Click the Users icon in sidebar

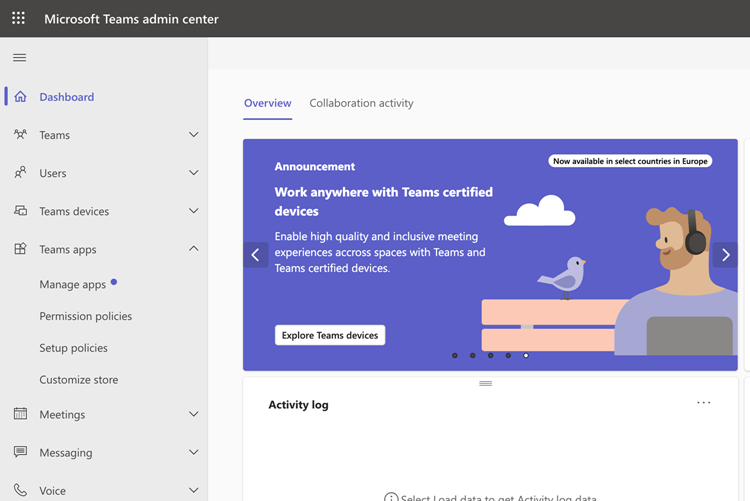[20, 173]
